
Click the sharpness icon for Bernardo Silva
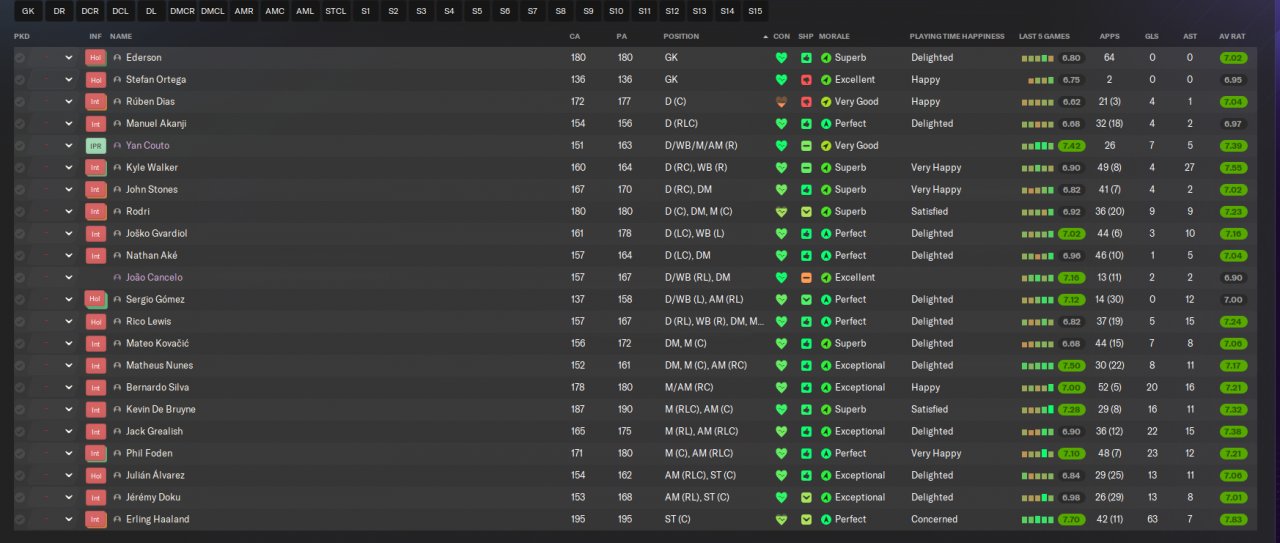pos(806,388)
